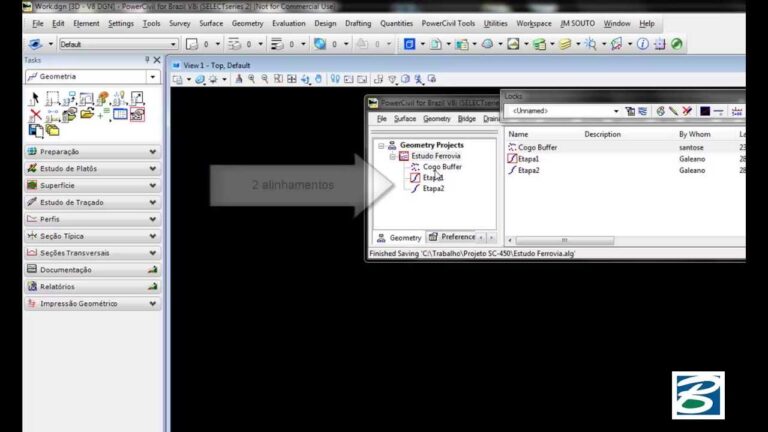Click the blue square models icon in the main toolbar
The image size is (768, 432).
pos(409,44)
